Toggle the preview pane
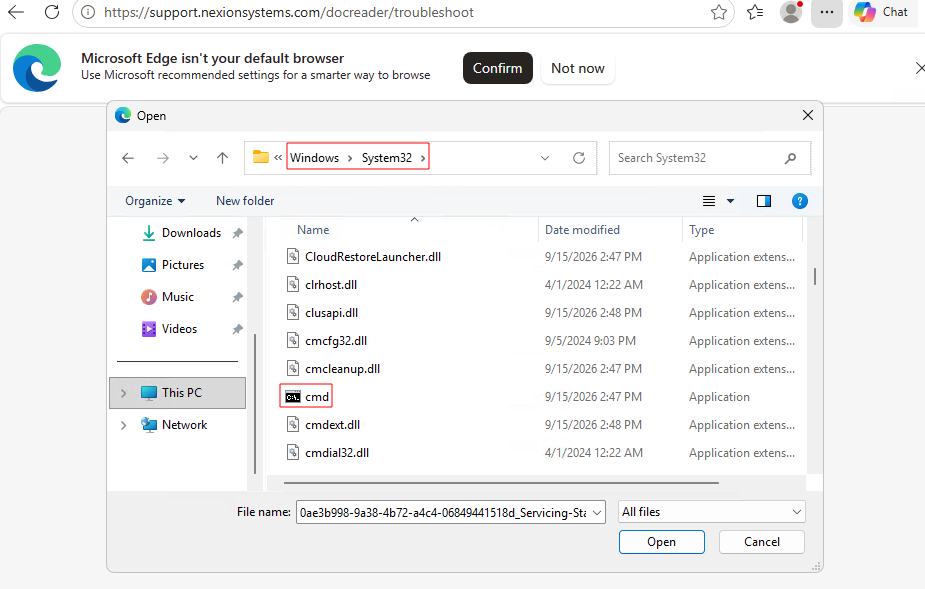The image size is (925, 589). [764, 201]
